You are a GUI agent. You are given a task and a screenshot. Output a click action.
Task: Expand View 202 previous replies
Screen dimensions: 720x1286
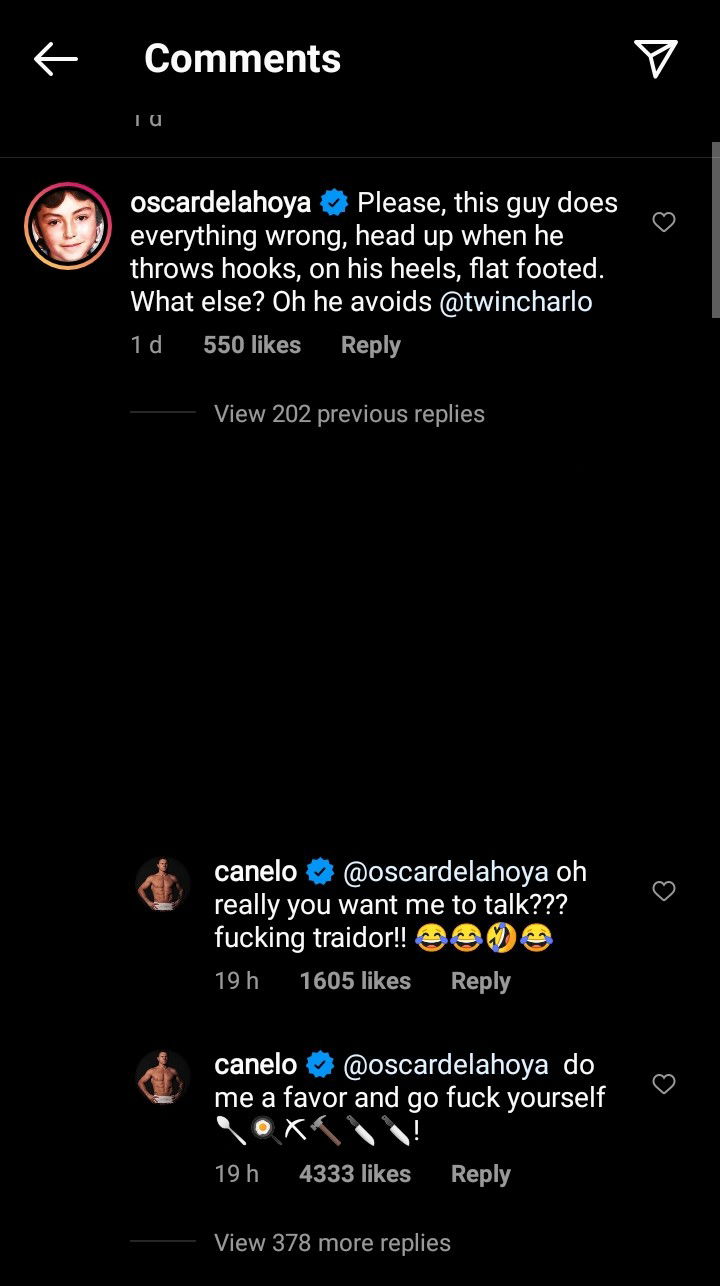(x=349, y=414)
